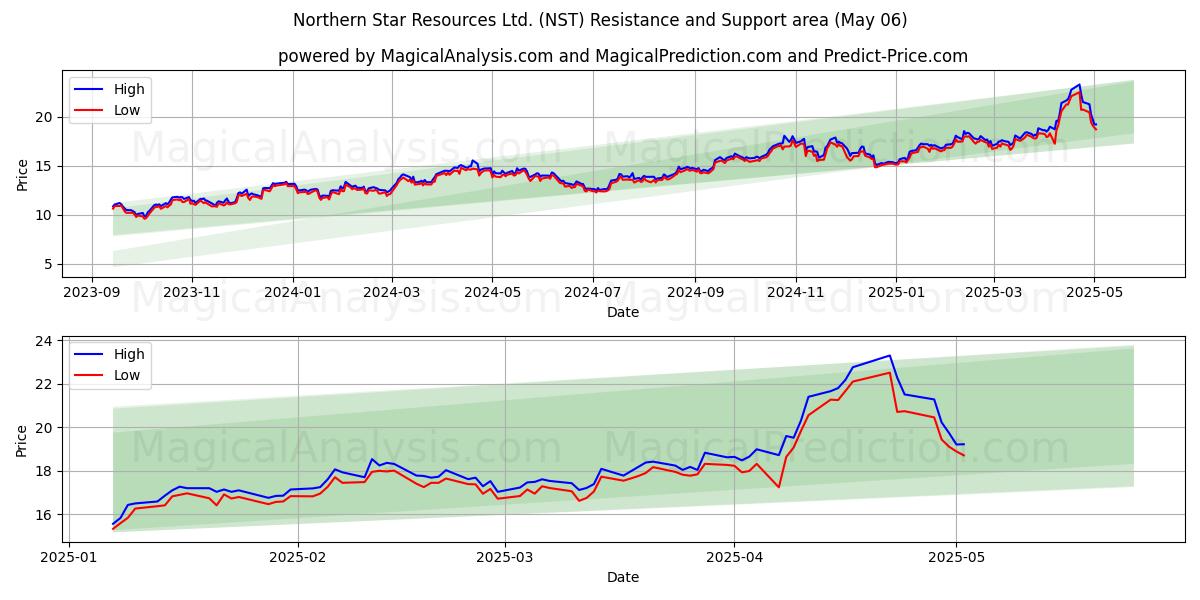
Task: Click the '2025-03' tick label on bottom chart
Action: pyautogui.click(x=505, y=557)
